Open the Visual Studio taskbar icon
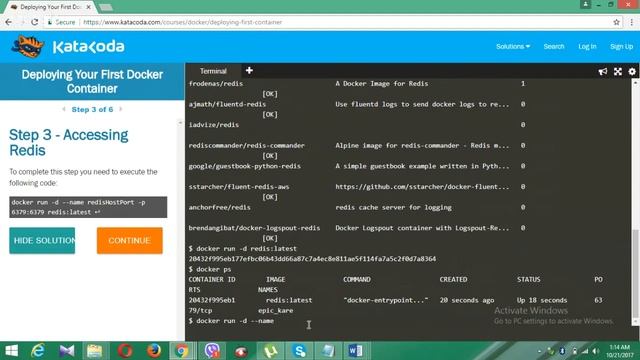This screenshot has height=360, width=640. (67, 351)
